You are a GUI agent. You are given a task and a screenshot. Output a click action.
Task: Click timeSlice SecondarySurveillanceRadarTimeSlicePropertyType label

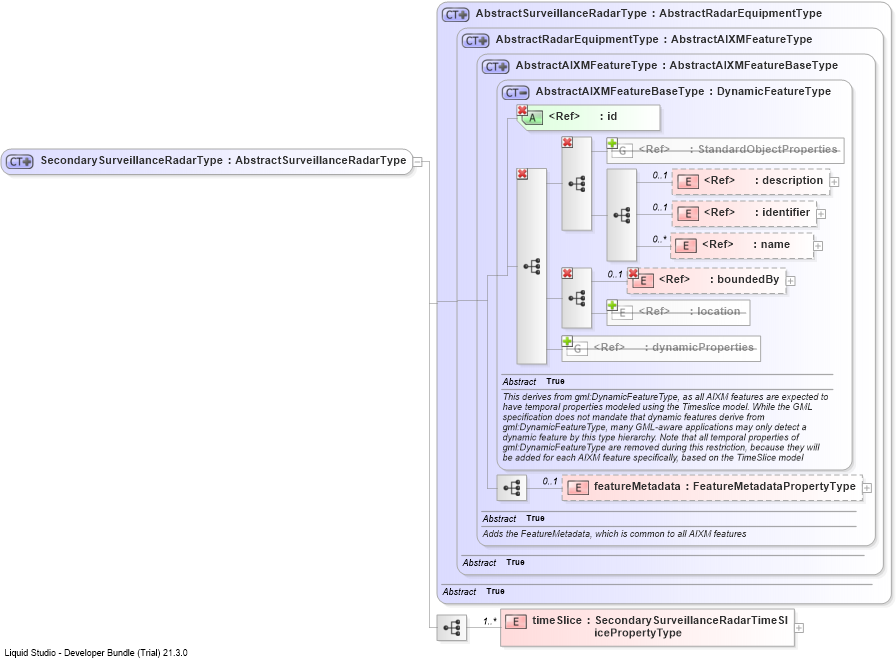click(x=660, y=627)
